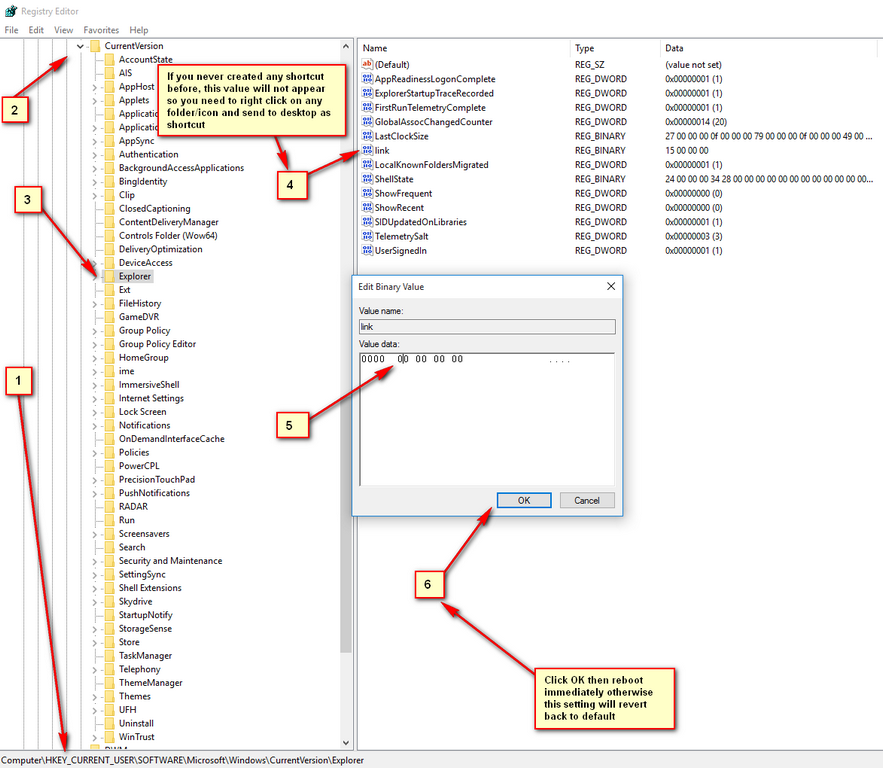Open the Help menu
The width and height of the screenshot is (883, 768).
click(139, 30)
